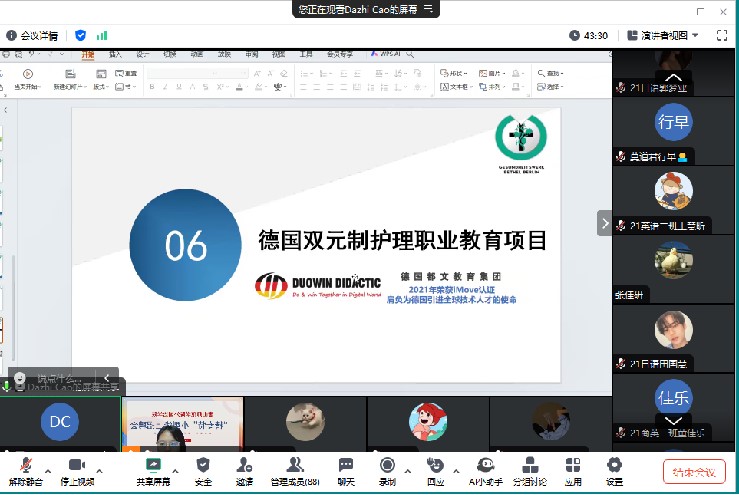Click the End Meeting (结束会议) button
The height and width of the screenshot is (495, 739).
click(x=693, y=471)
